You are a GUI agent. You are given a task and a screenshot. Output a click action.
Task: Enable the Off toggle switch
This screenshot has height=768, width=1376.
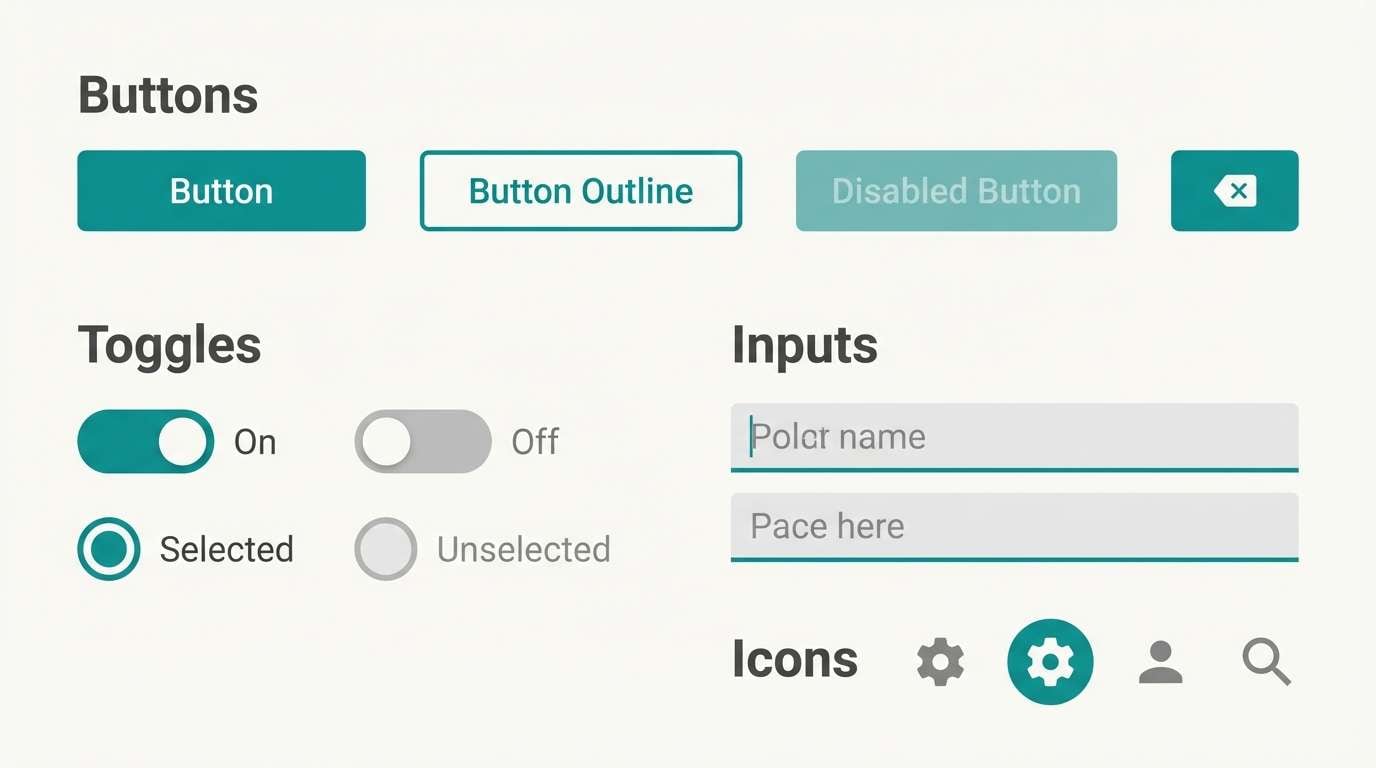[x=422, y=440]
